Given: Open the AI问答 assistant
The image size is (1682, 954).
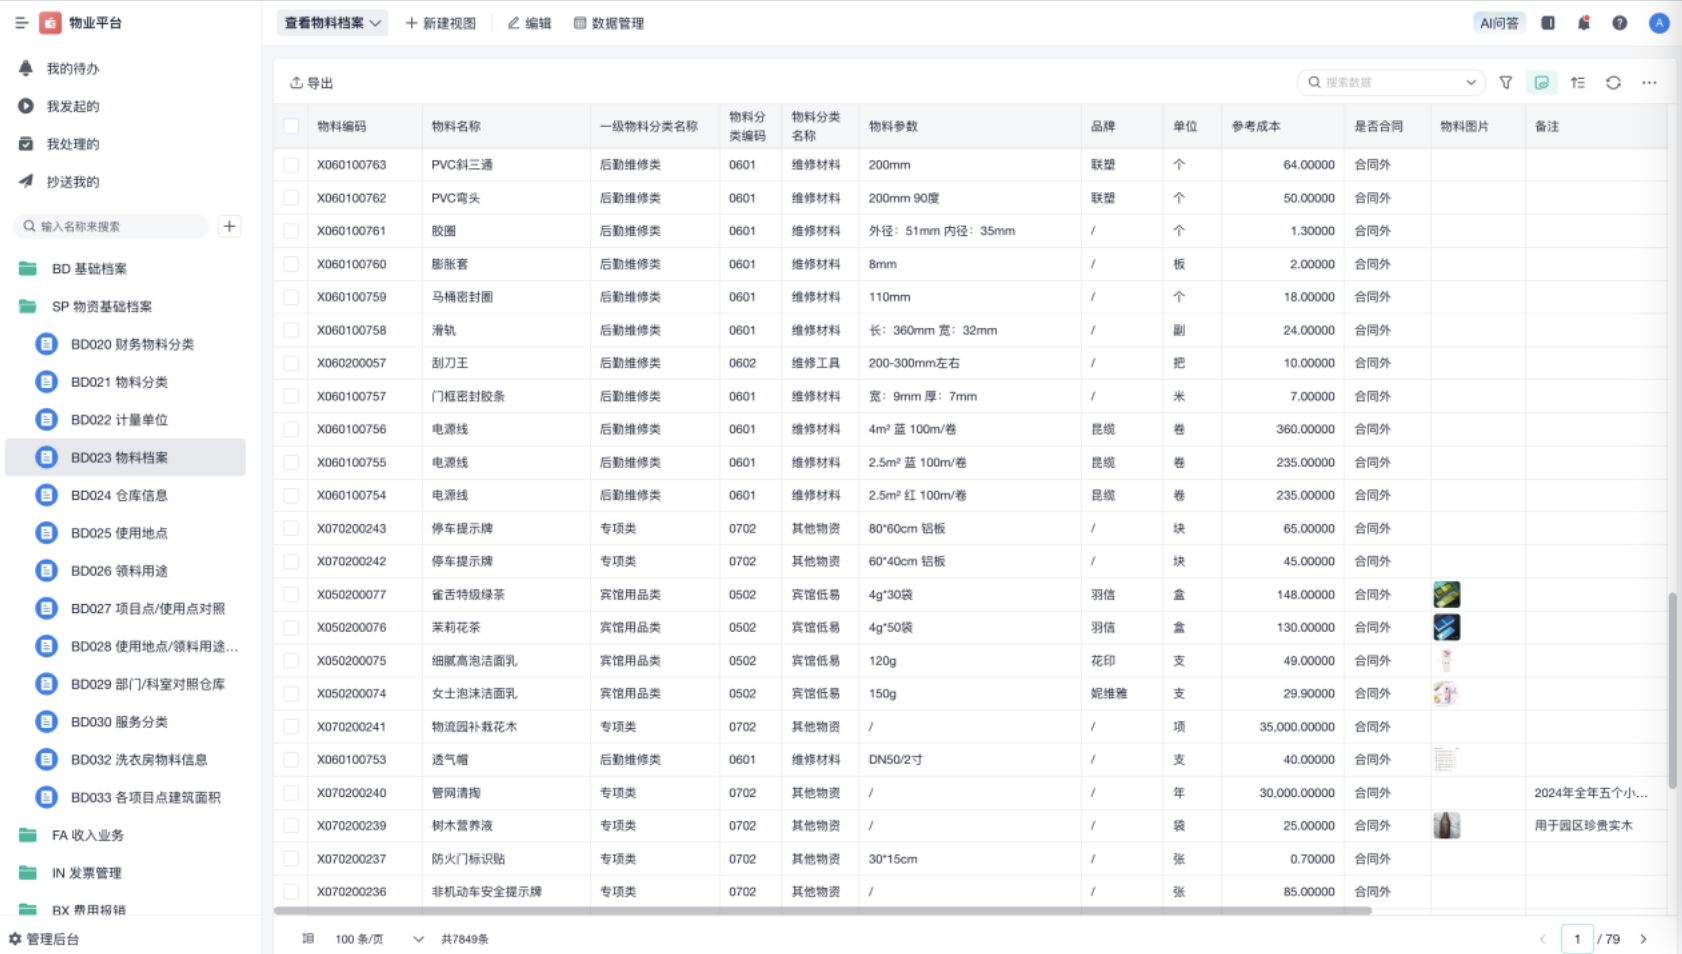Looking at the screenshot, I should coord(1499,22).
